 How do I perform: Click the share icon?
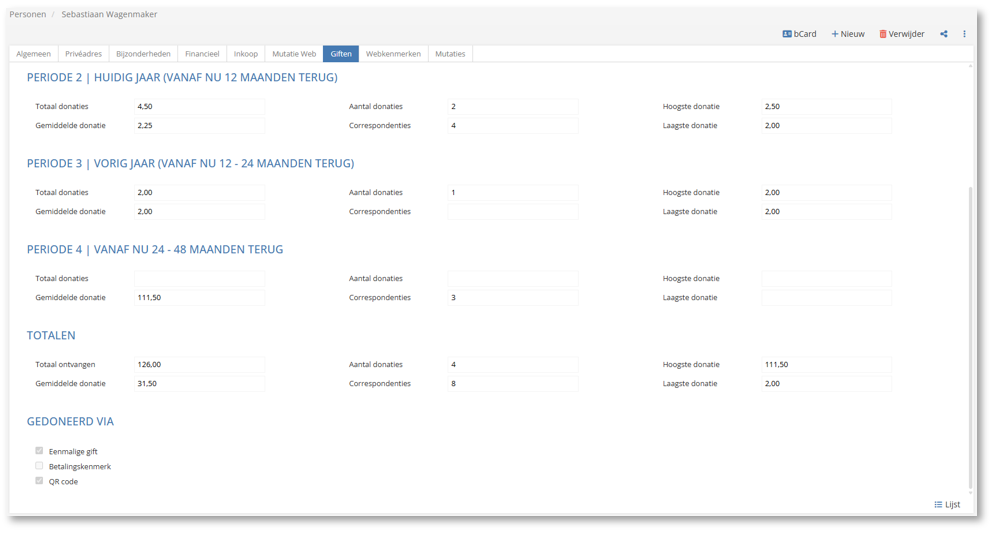point(943,34)
